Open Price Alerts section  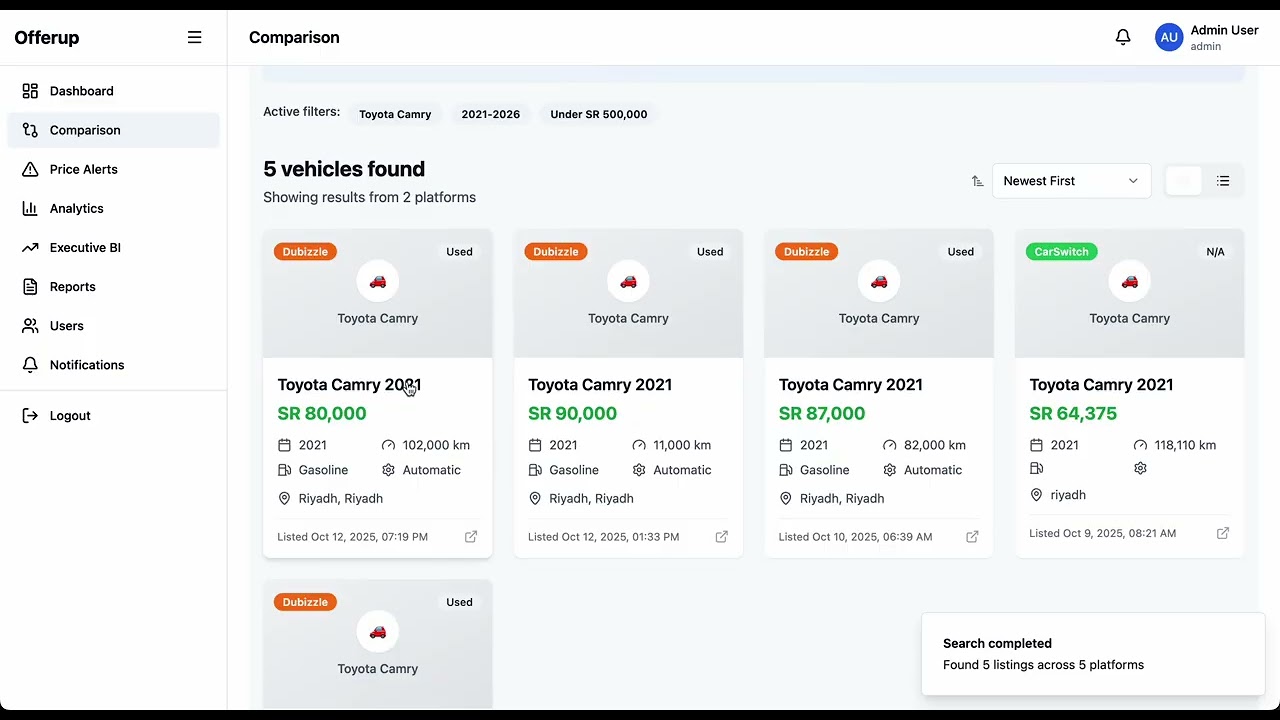(113, 169)
